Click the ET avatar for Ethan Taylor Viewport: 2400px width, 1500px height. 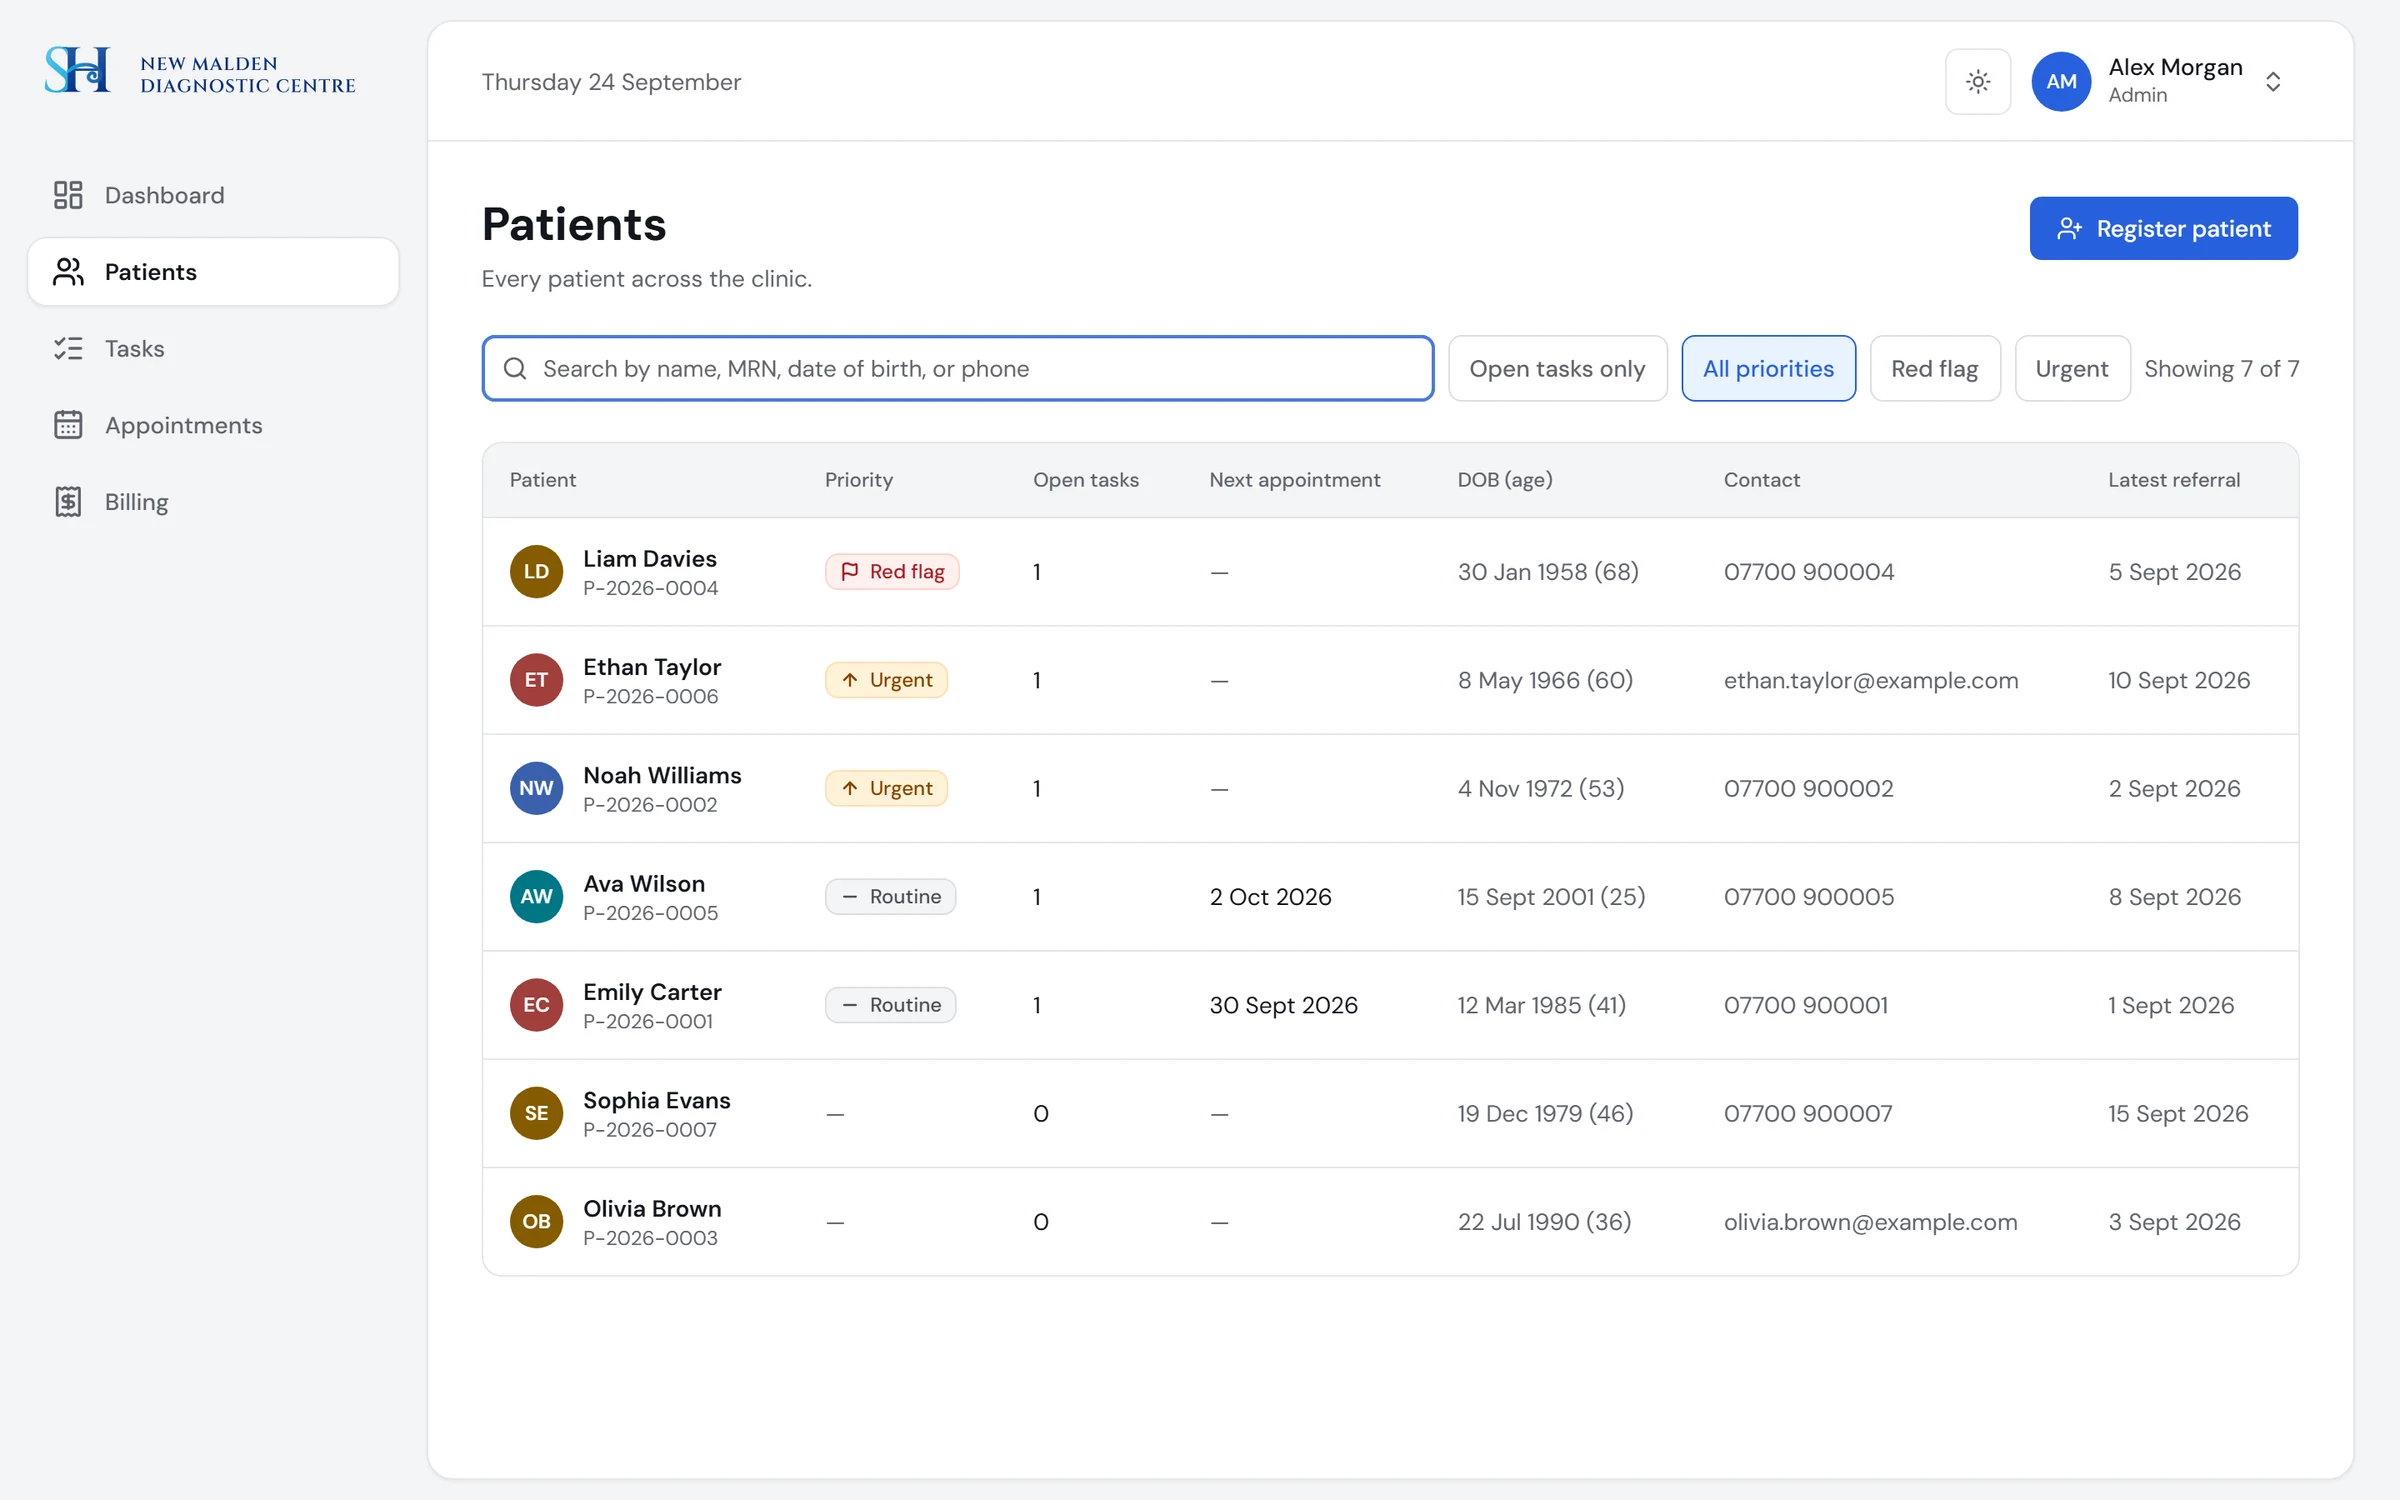click(x=536, y=680)
